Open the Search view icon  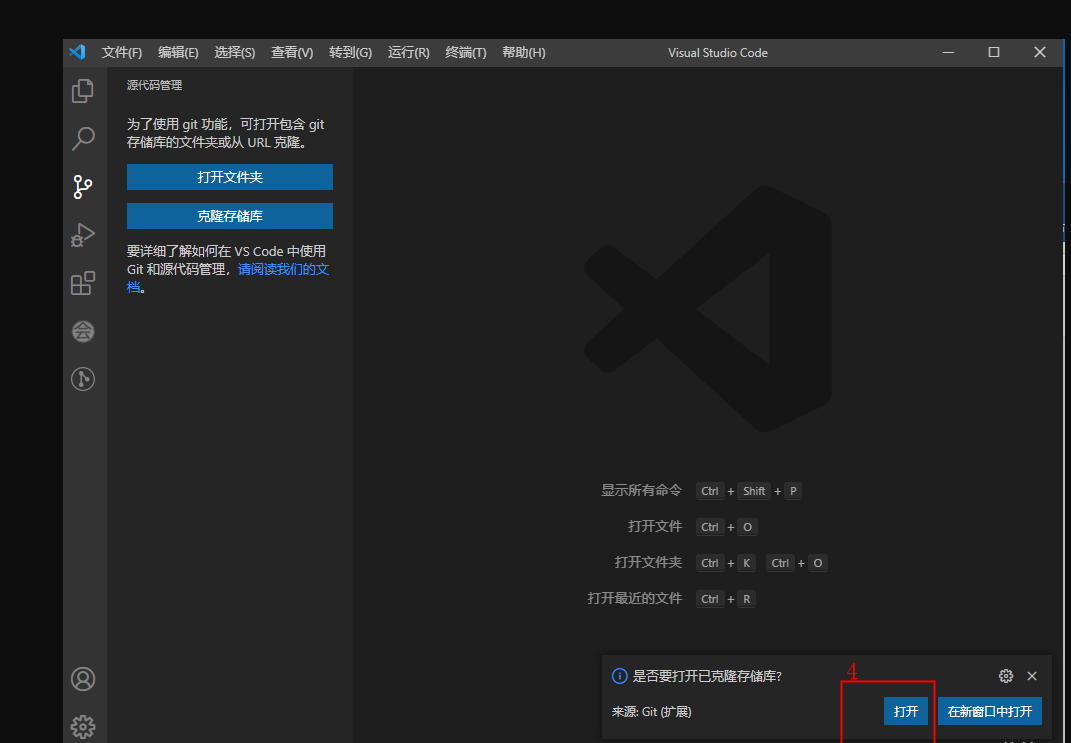tap(83, 139)
